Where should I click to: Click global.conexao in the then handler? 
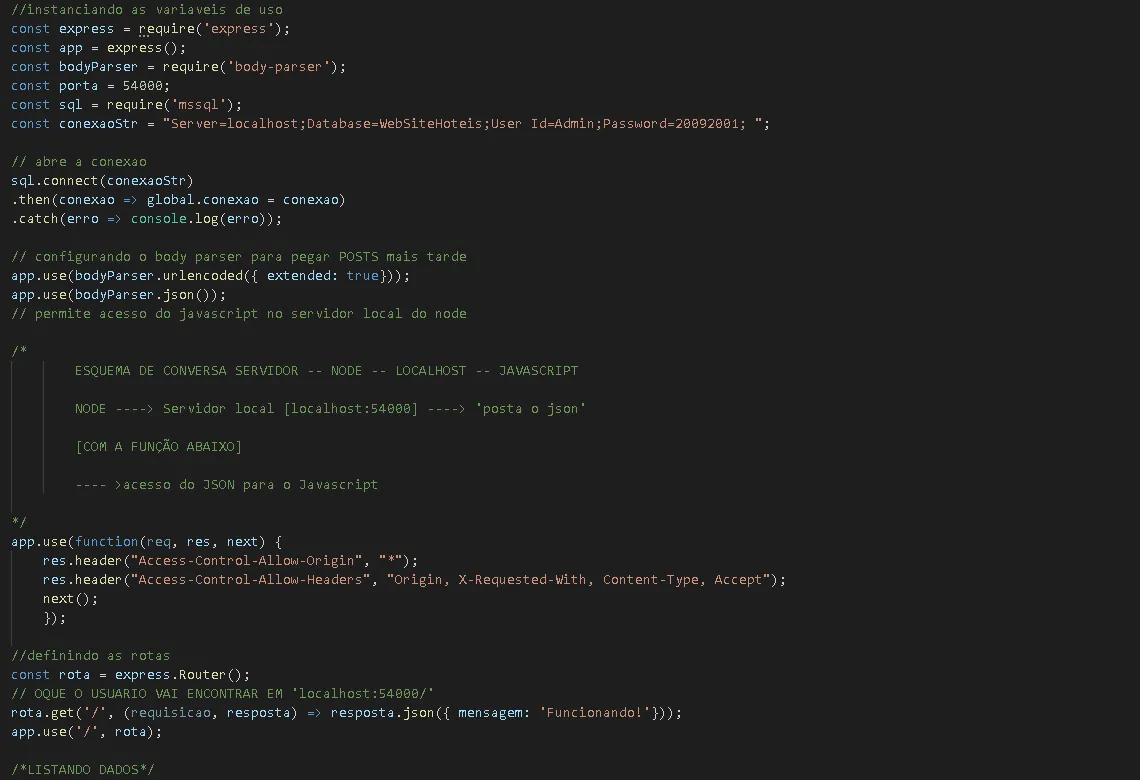[x=209, y=200]
